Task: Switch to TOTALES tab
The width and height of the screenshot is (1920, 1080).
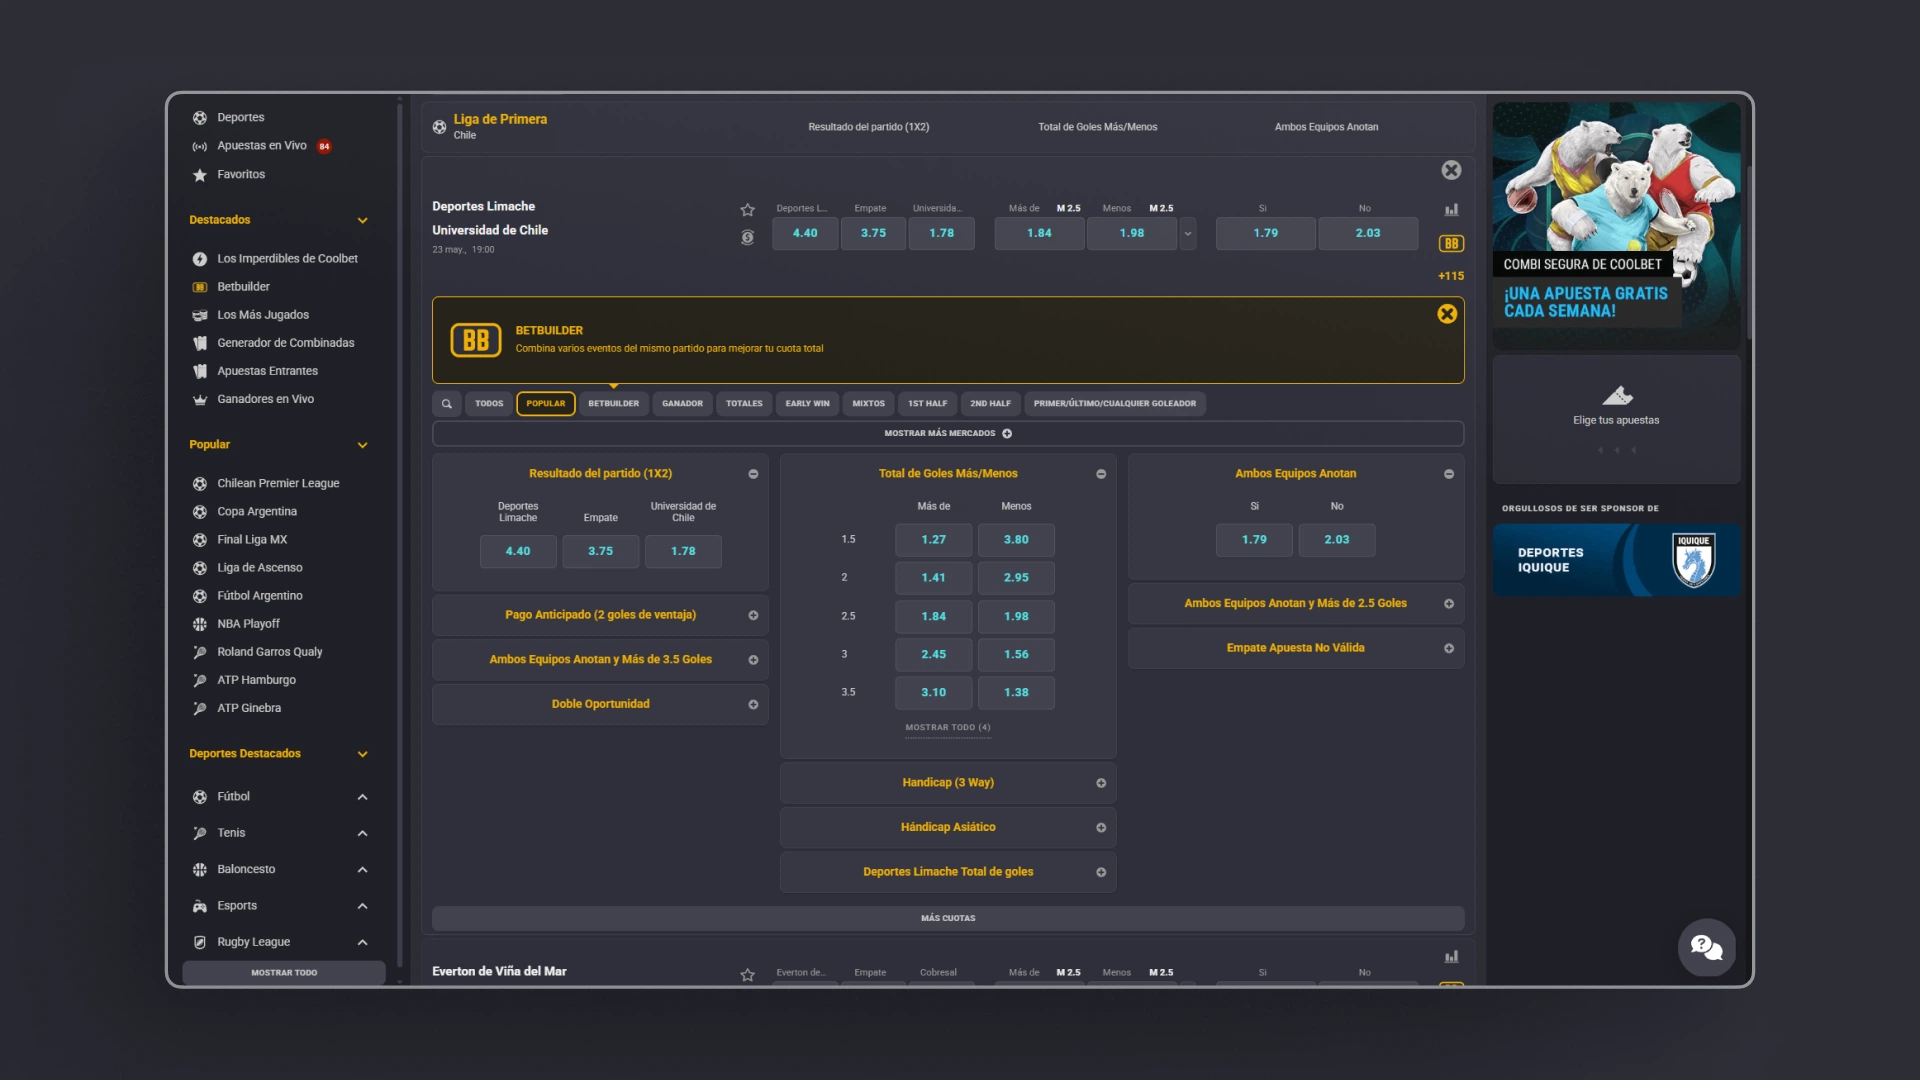Action: (744, 403)
